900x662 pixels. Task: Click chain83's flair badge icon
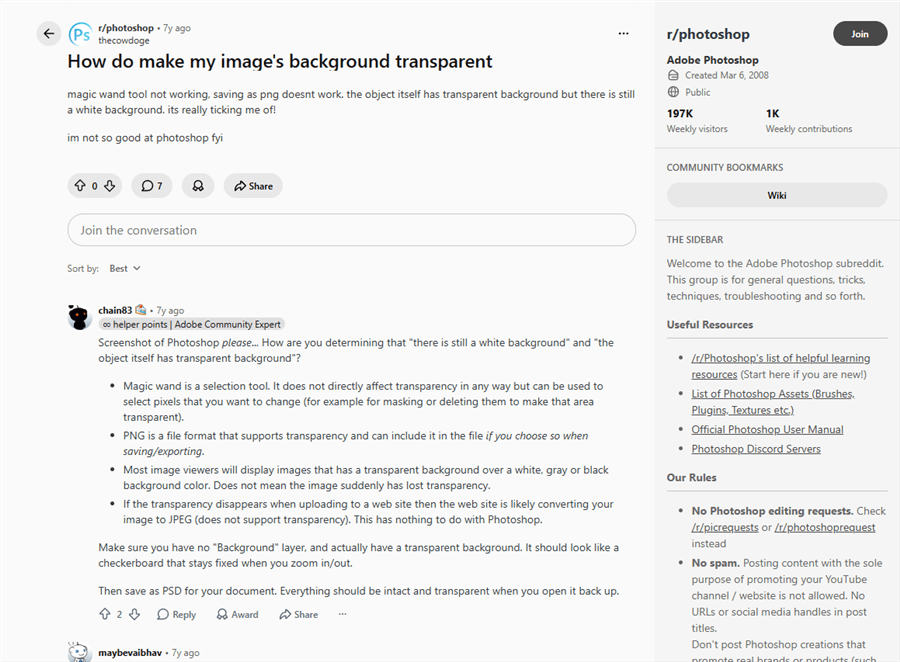tap(141, 310)
